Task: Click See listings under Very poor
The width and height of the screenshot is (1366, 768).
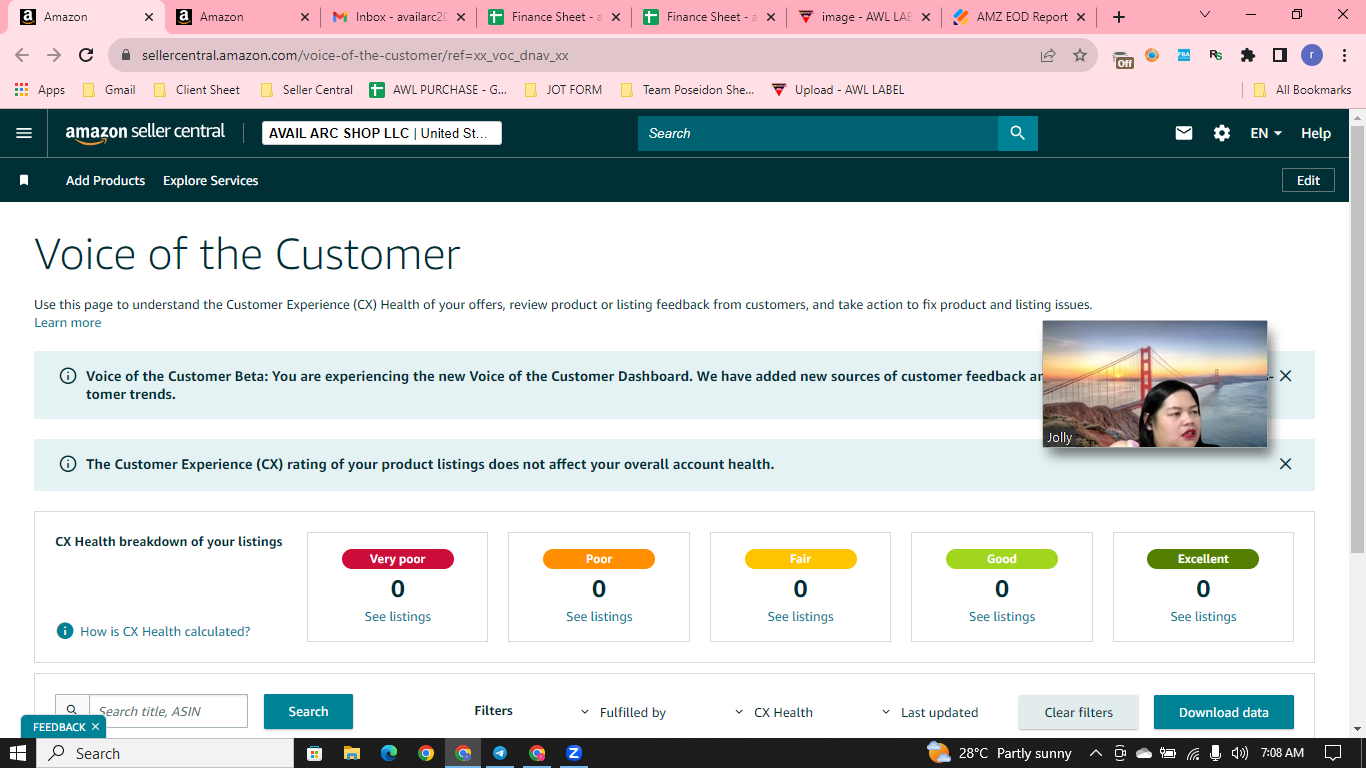Action: 398,617
